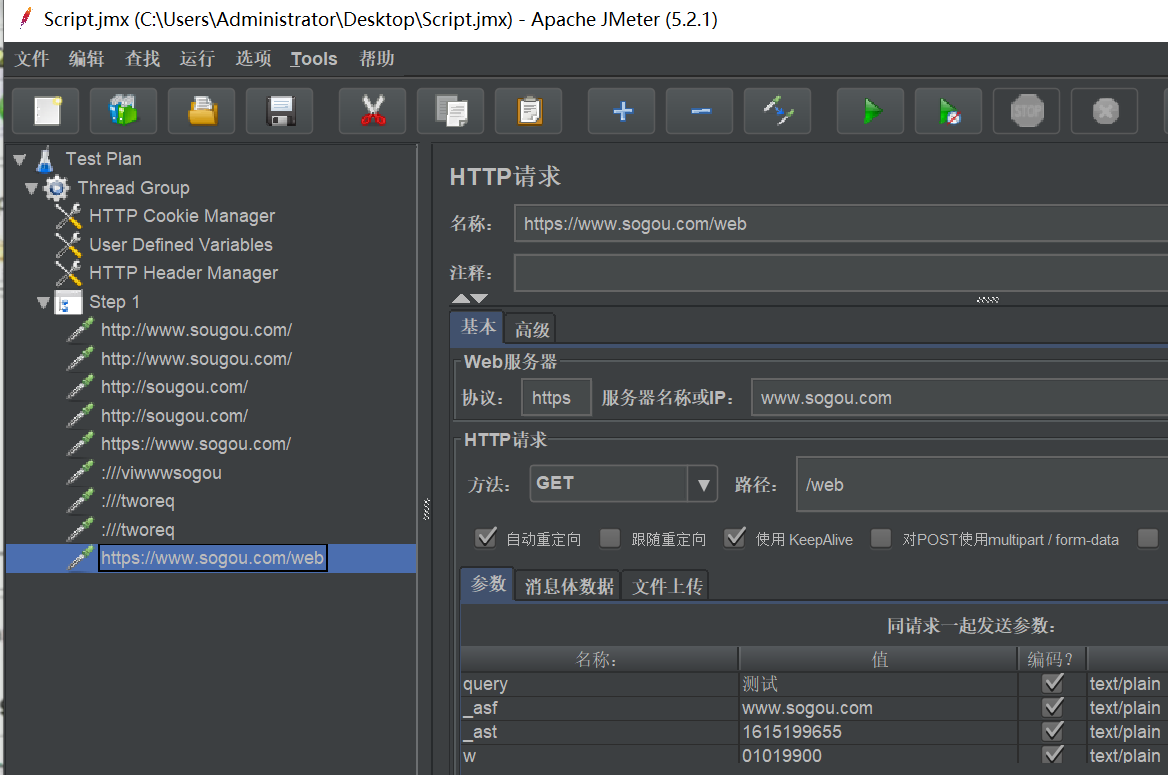Open the 选项 menu
Viewport: 1168px width, 775px height.
[x=253, y=58]
